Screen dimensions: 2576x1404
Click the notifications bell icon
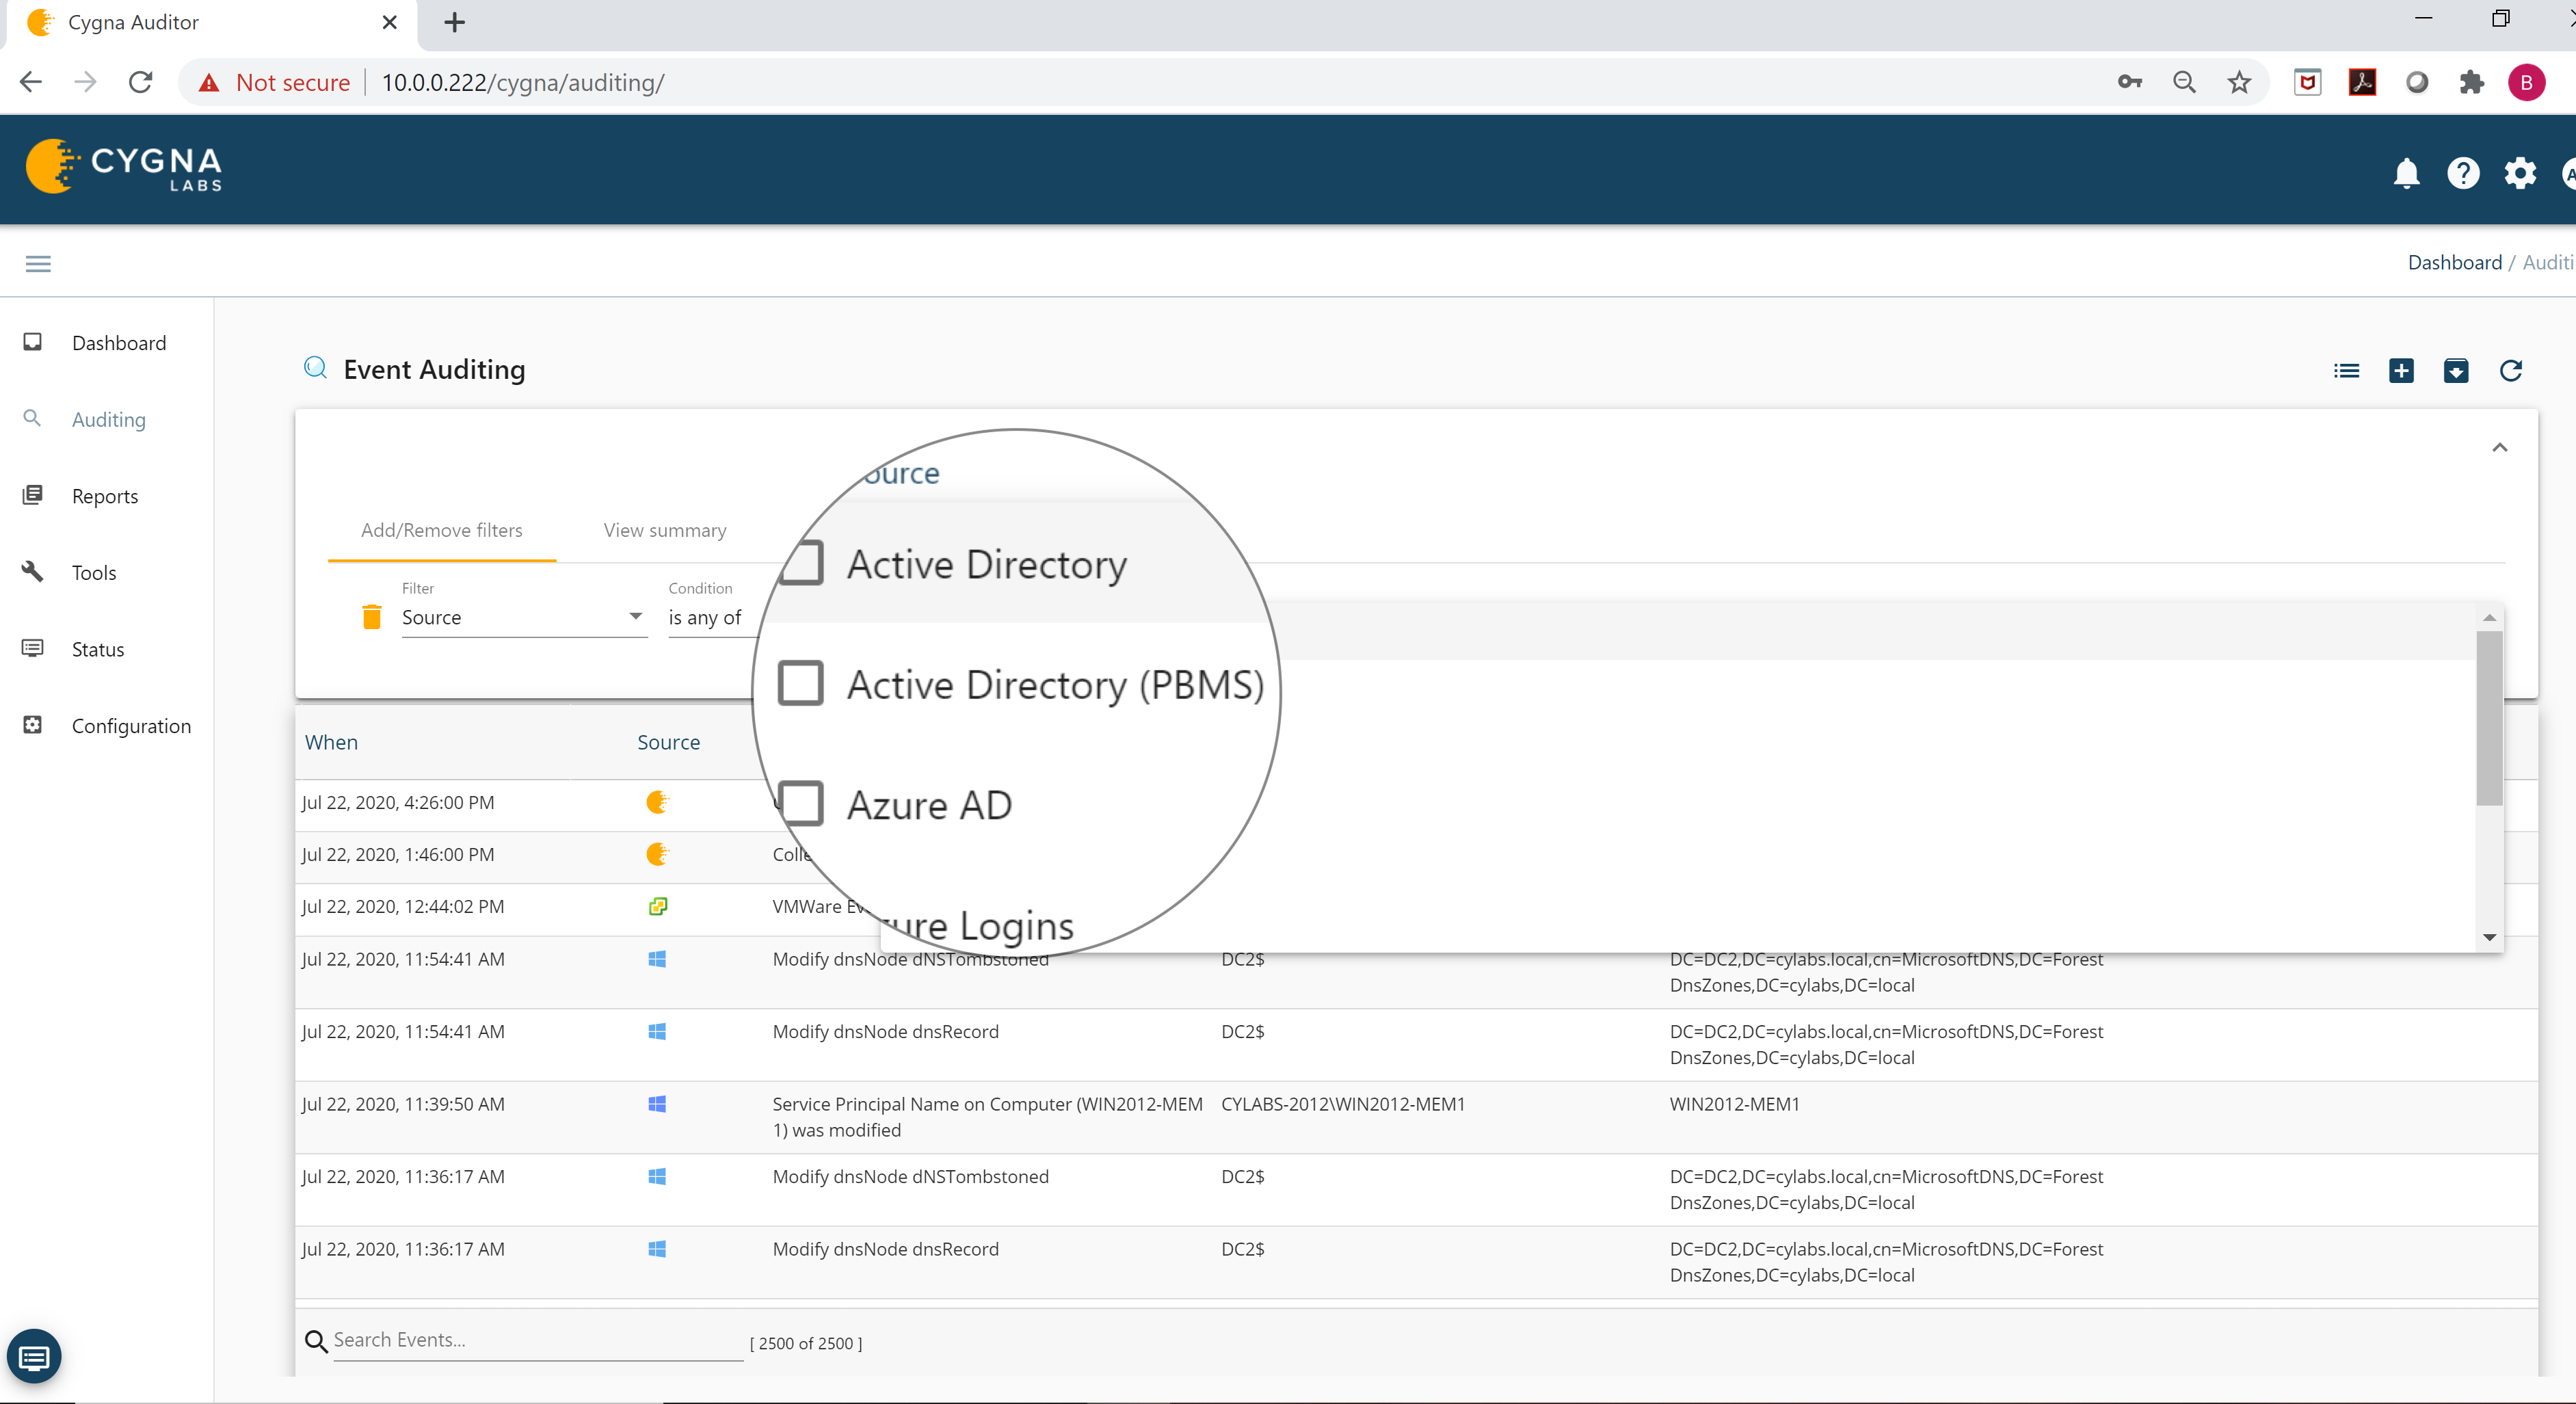point(2406,173)
